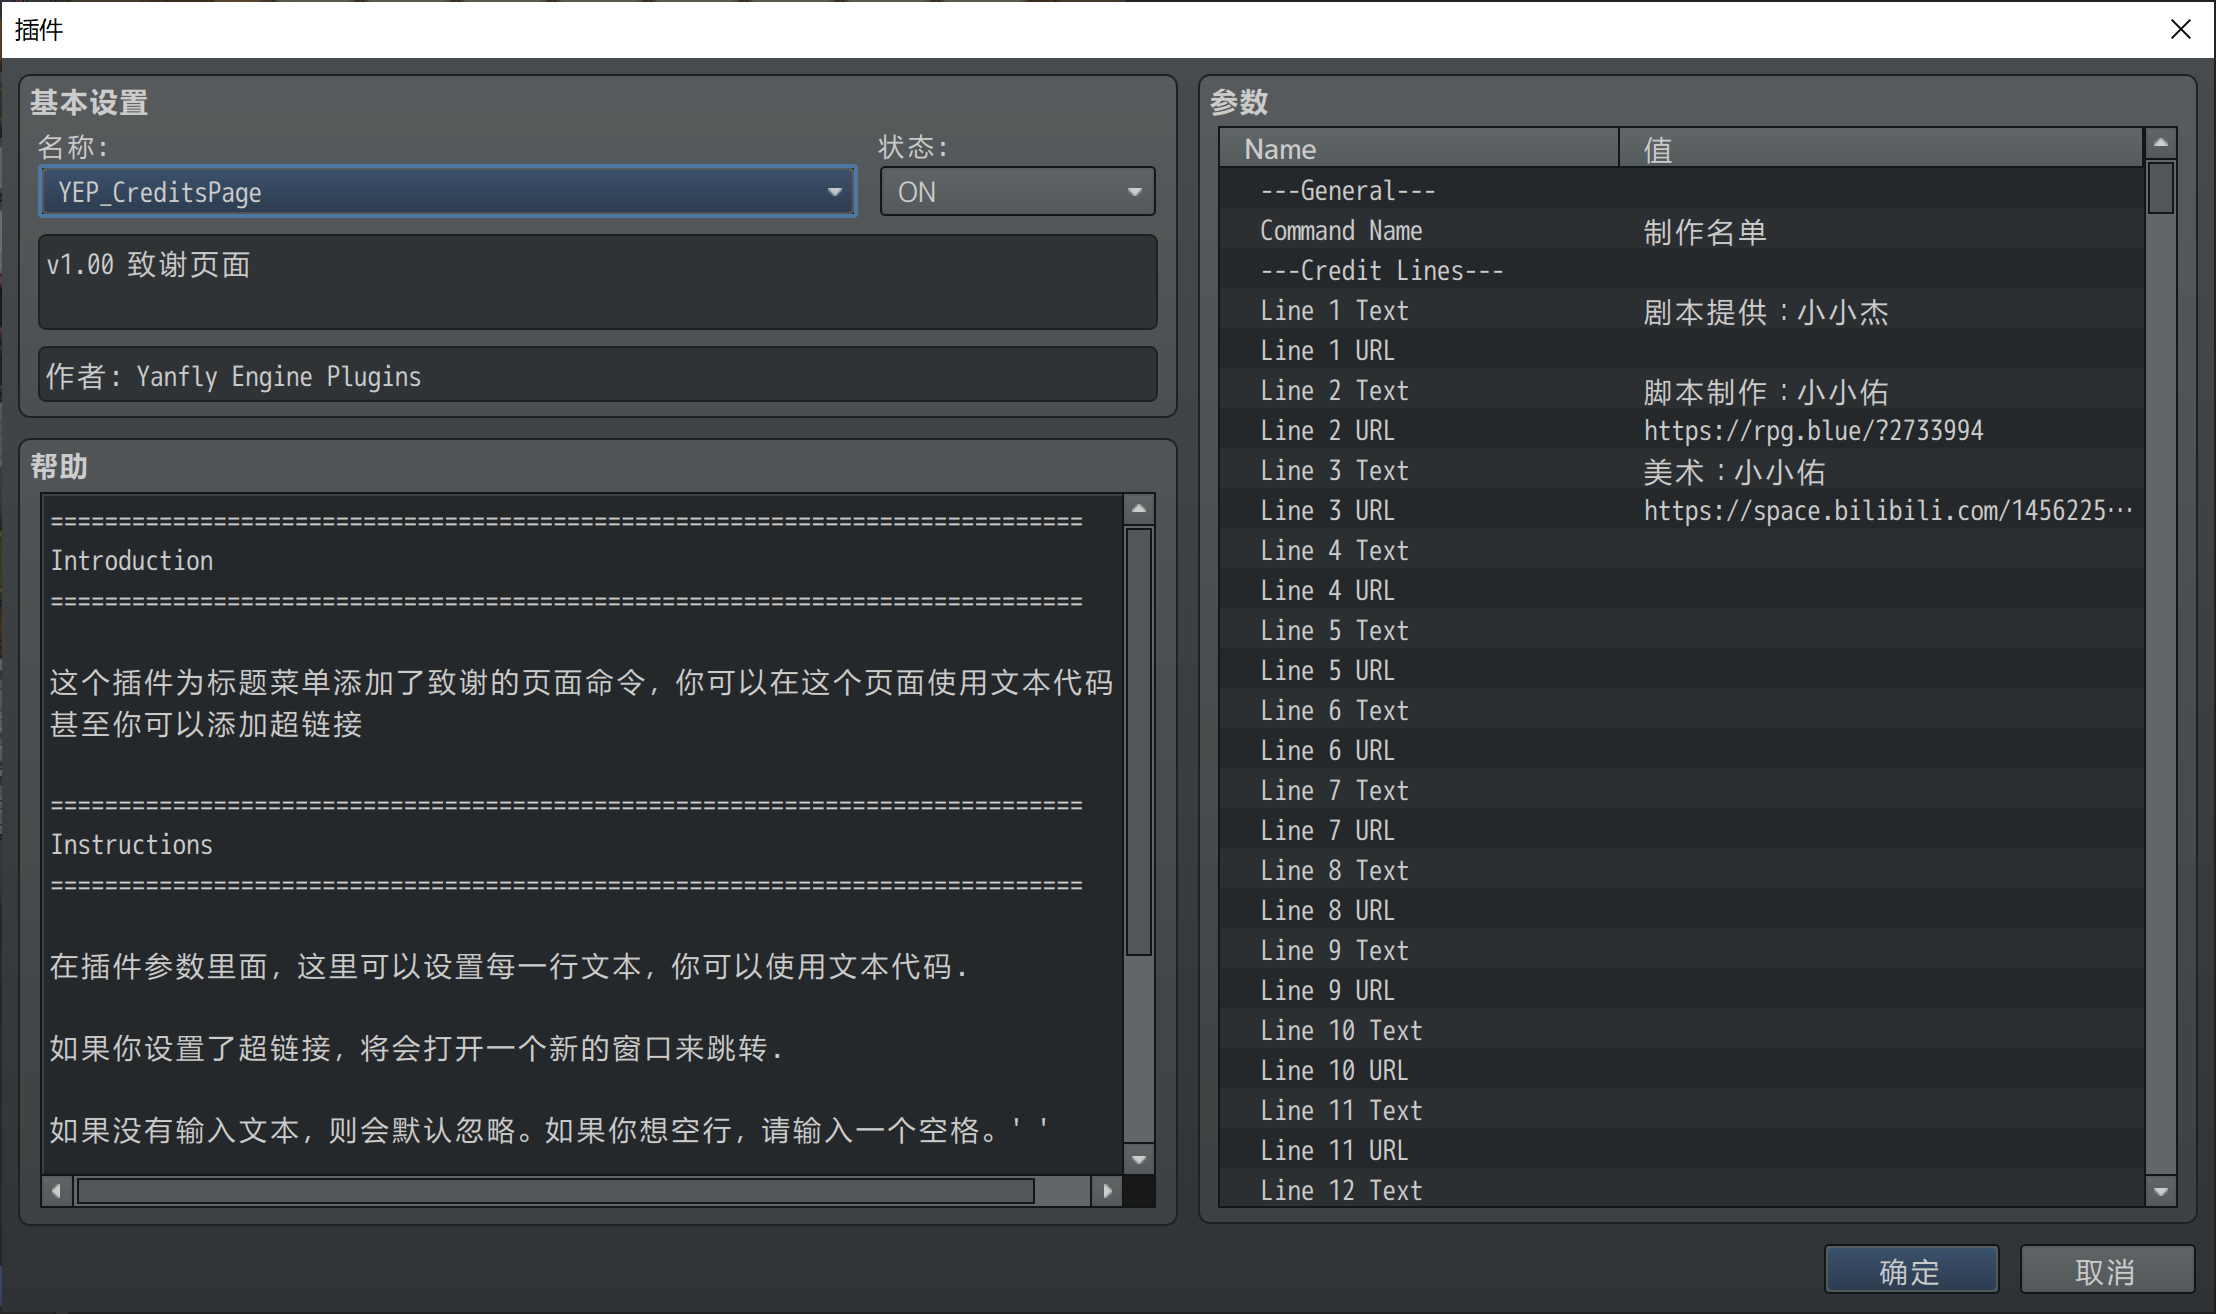Select the Line 11 URL row
This screenshot has height=1314, width=2216.
(x=1681, y=1150)
